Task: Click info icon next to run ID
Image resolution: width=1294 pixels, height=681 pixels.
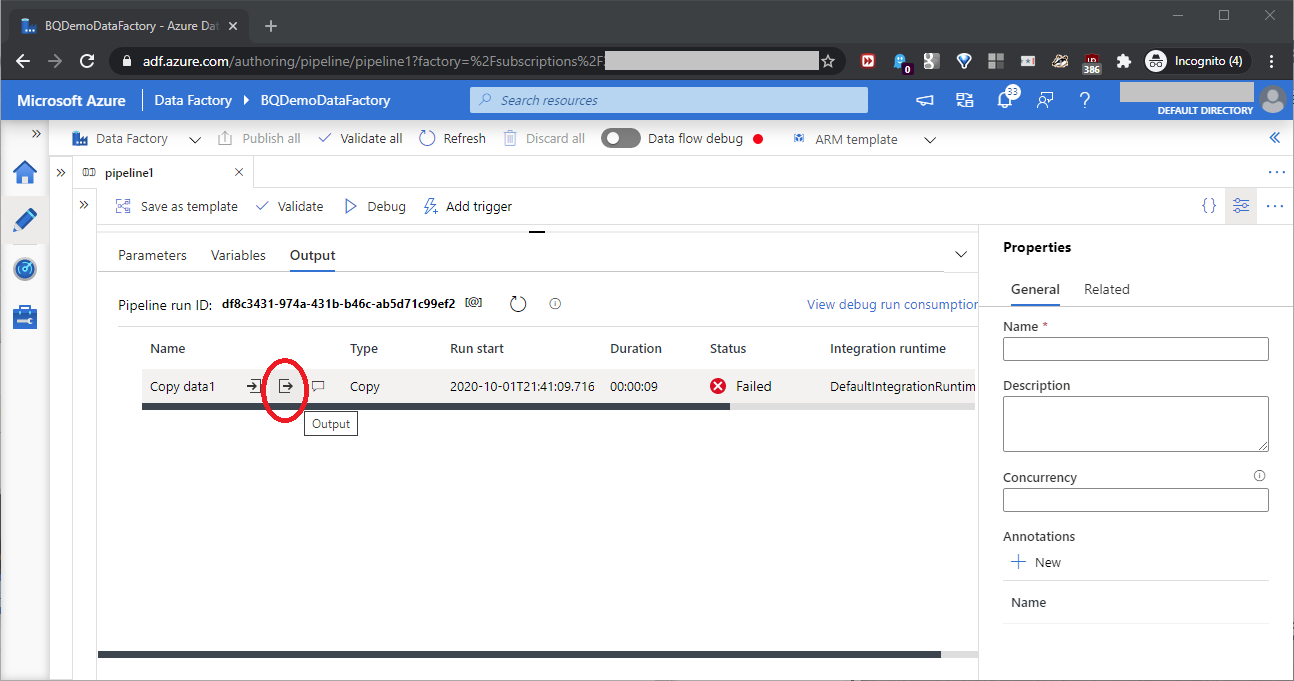Action: coord(555,303)
